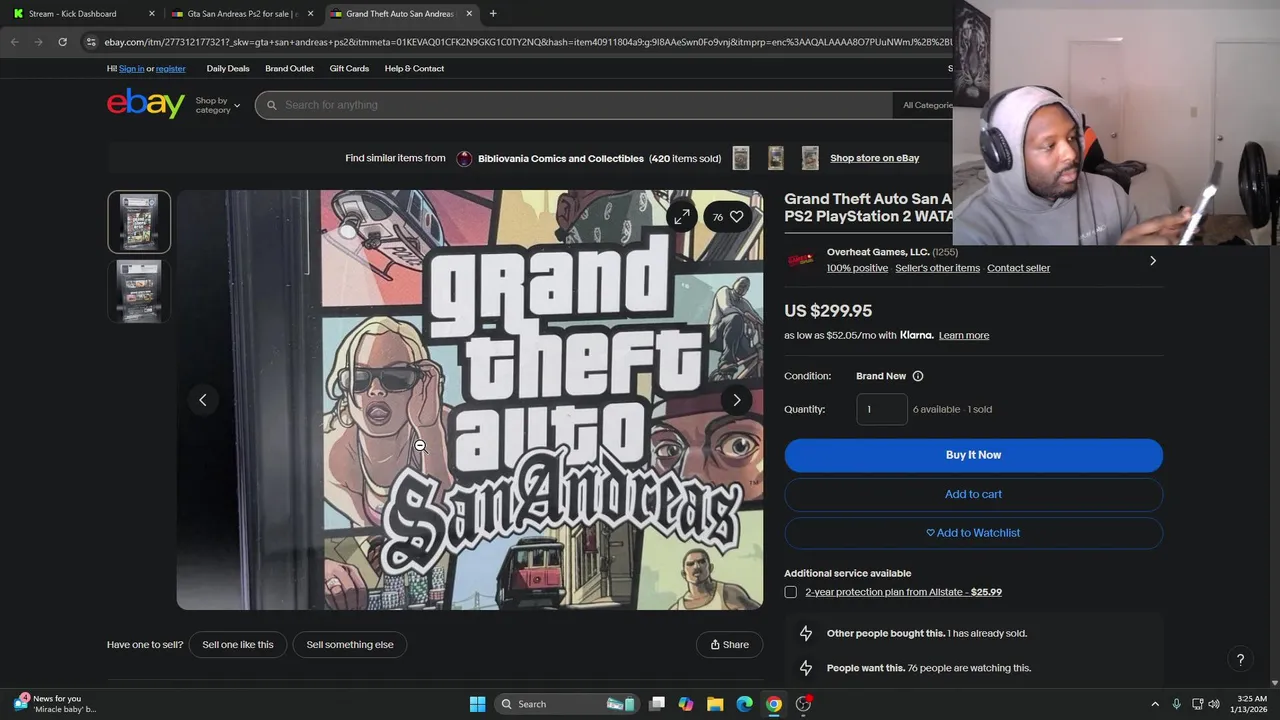Open the help question mark button

(x=1240, y=659)
